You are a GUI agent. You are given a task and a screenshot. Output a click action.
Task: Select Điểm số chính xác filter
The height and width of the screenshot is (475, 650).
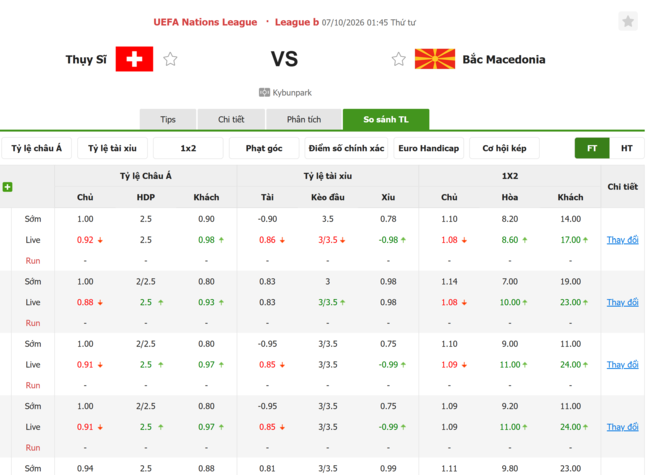click(346, 148)
